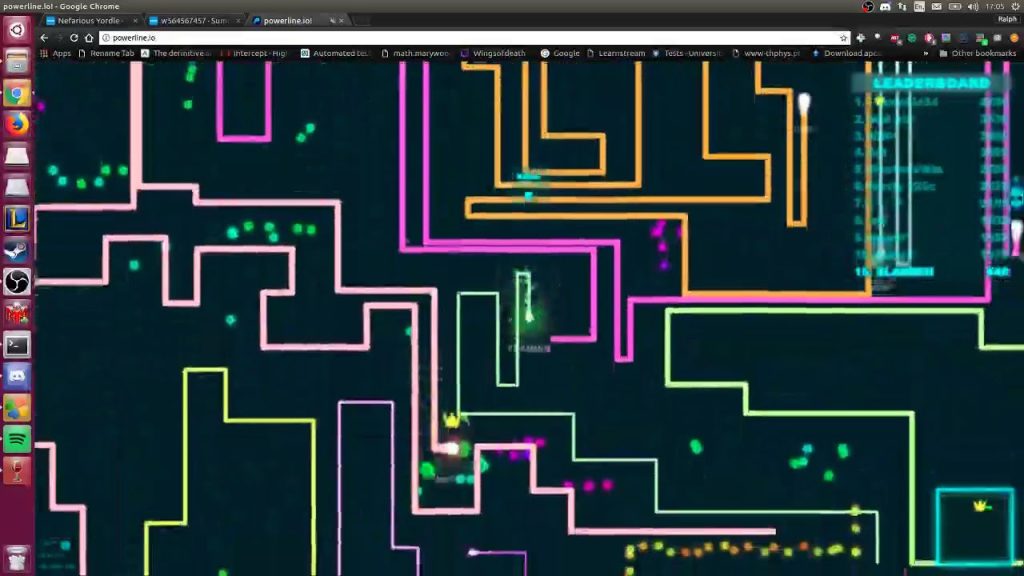Click the Discord icon in the system tray

point(886,7)
